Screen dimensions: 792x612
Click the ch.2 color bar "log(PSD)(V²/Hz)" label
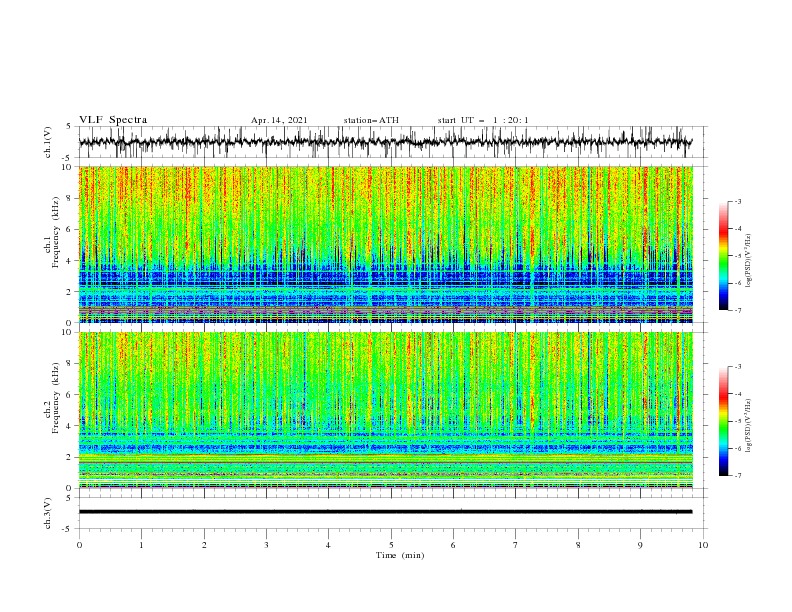(x=748, y=426)
